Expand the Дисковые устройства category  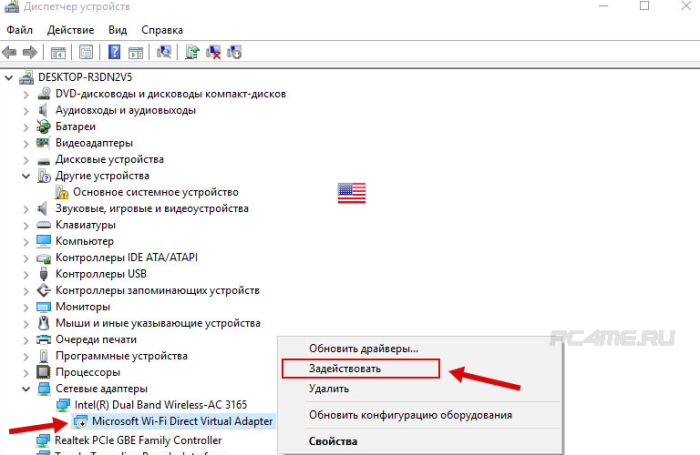pos(26,160)
